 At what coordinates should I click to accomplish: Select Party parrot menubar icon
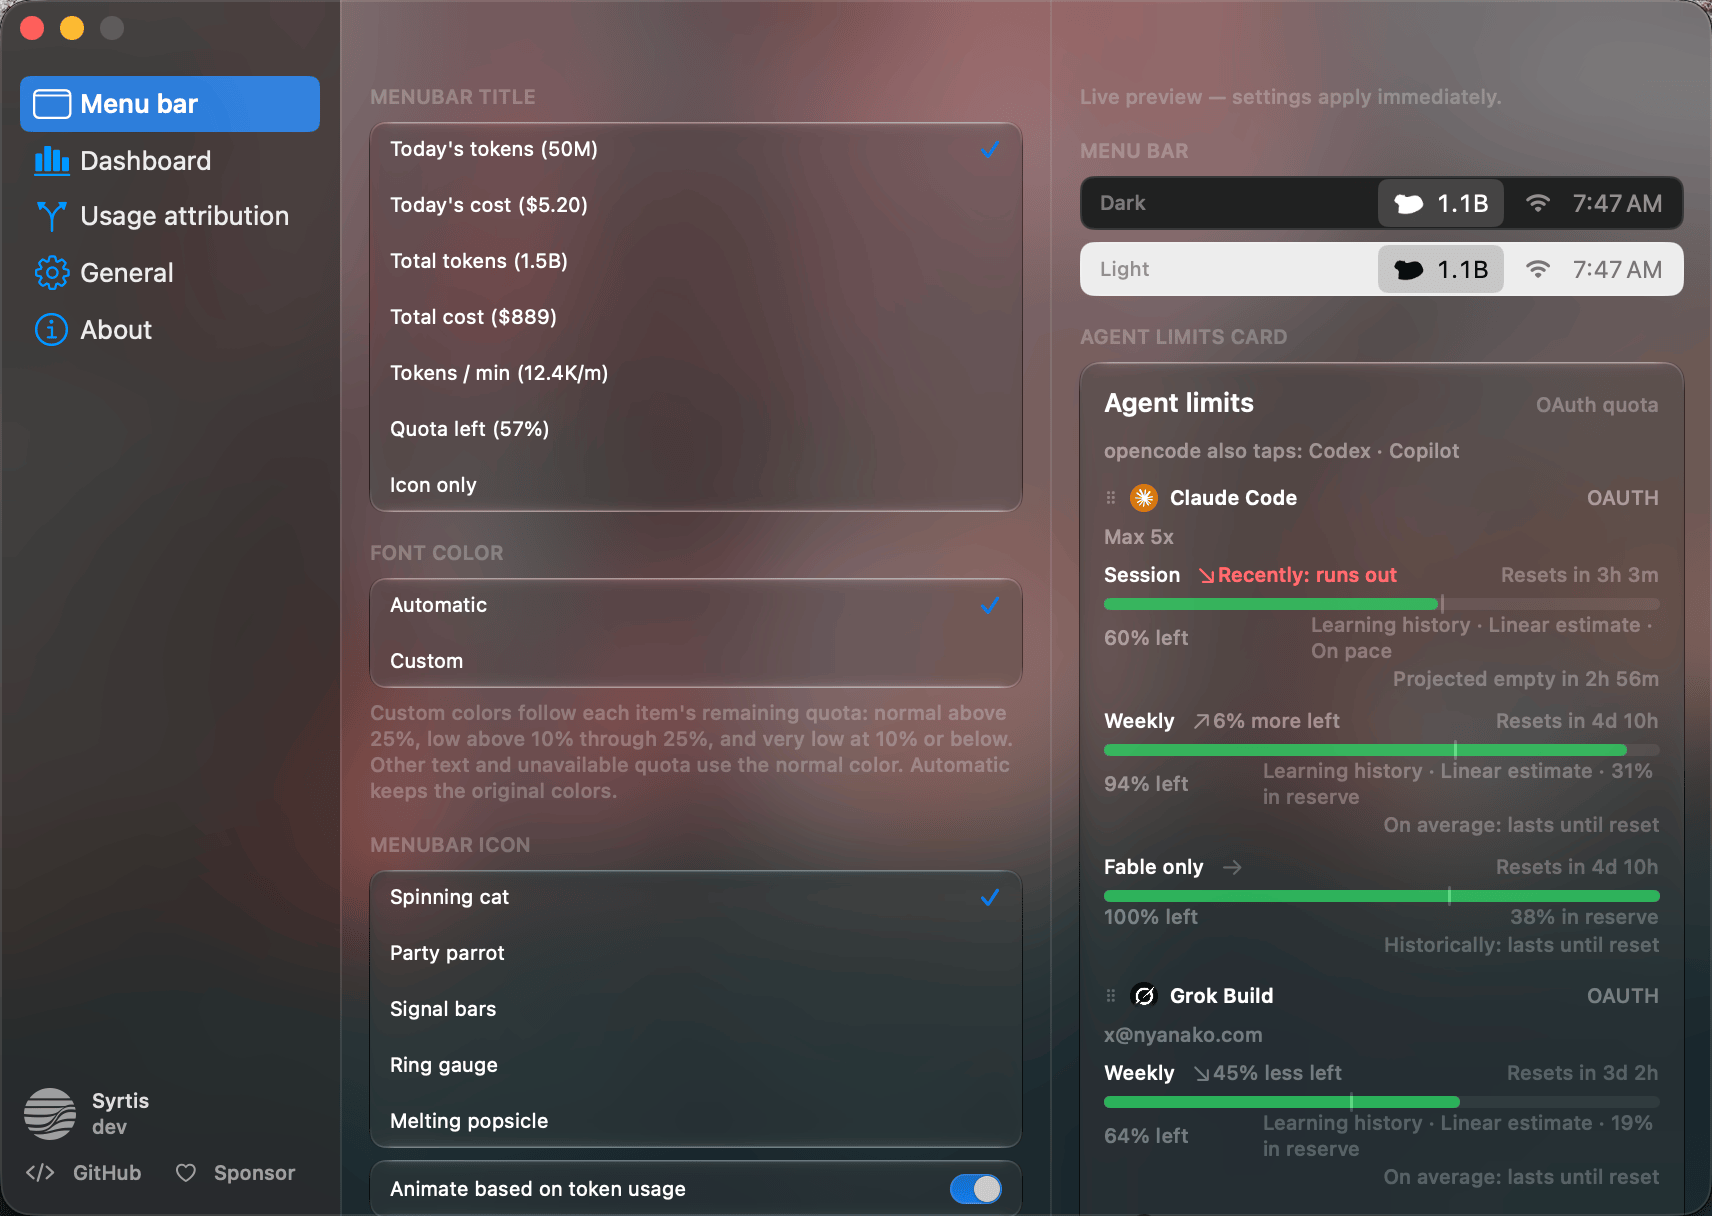(696, 953)
